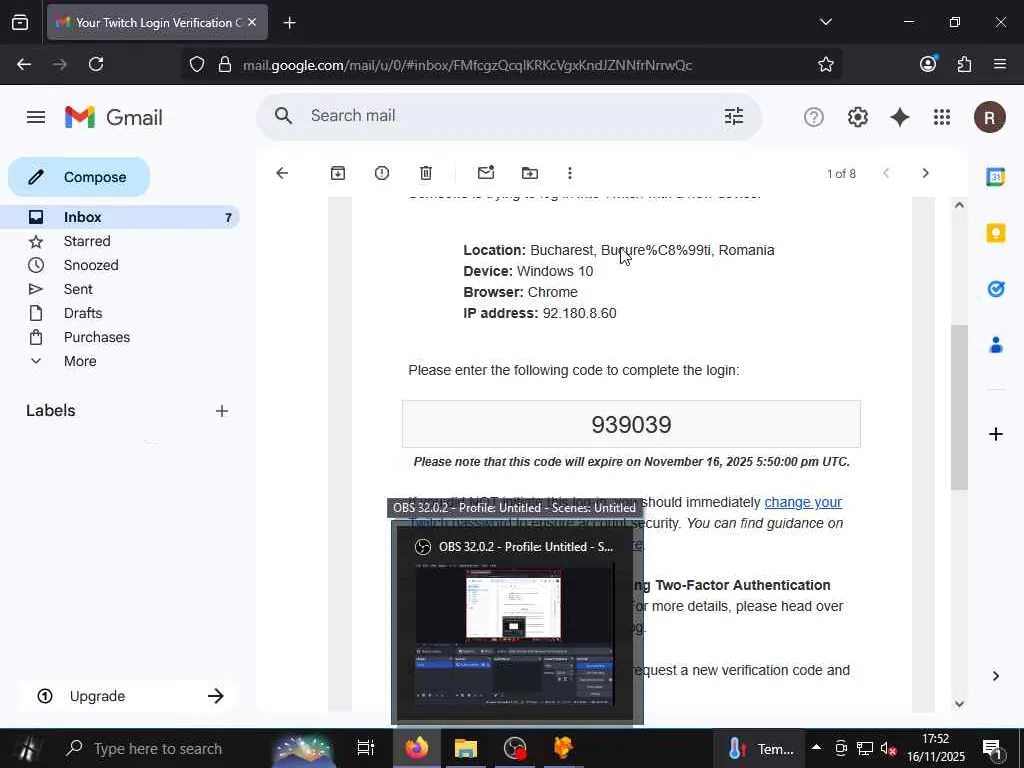Focus the Search mail field
The image size is (1024, 768).
[x=509, y=116]
